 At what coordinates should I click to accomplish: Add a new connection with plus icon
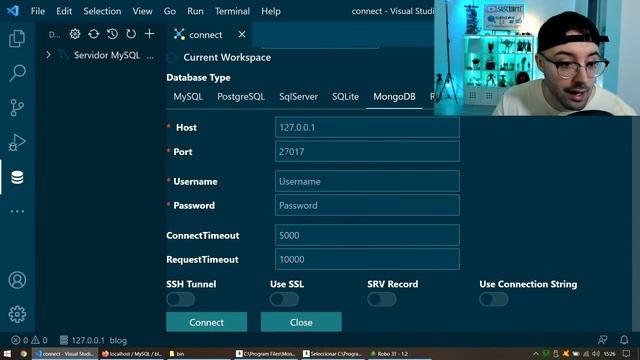(x=149, y=34)
